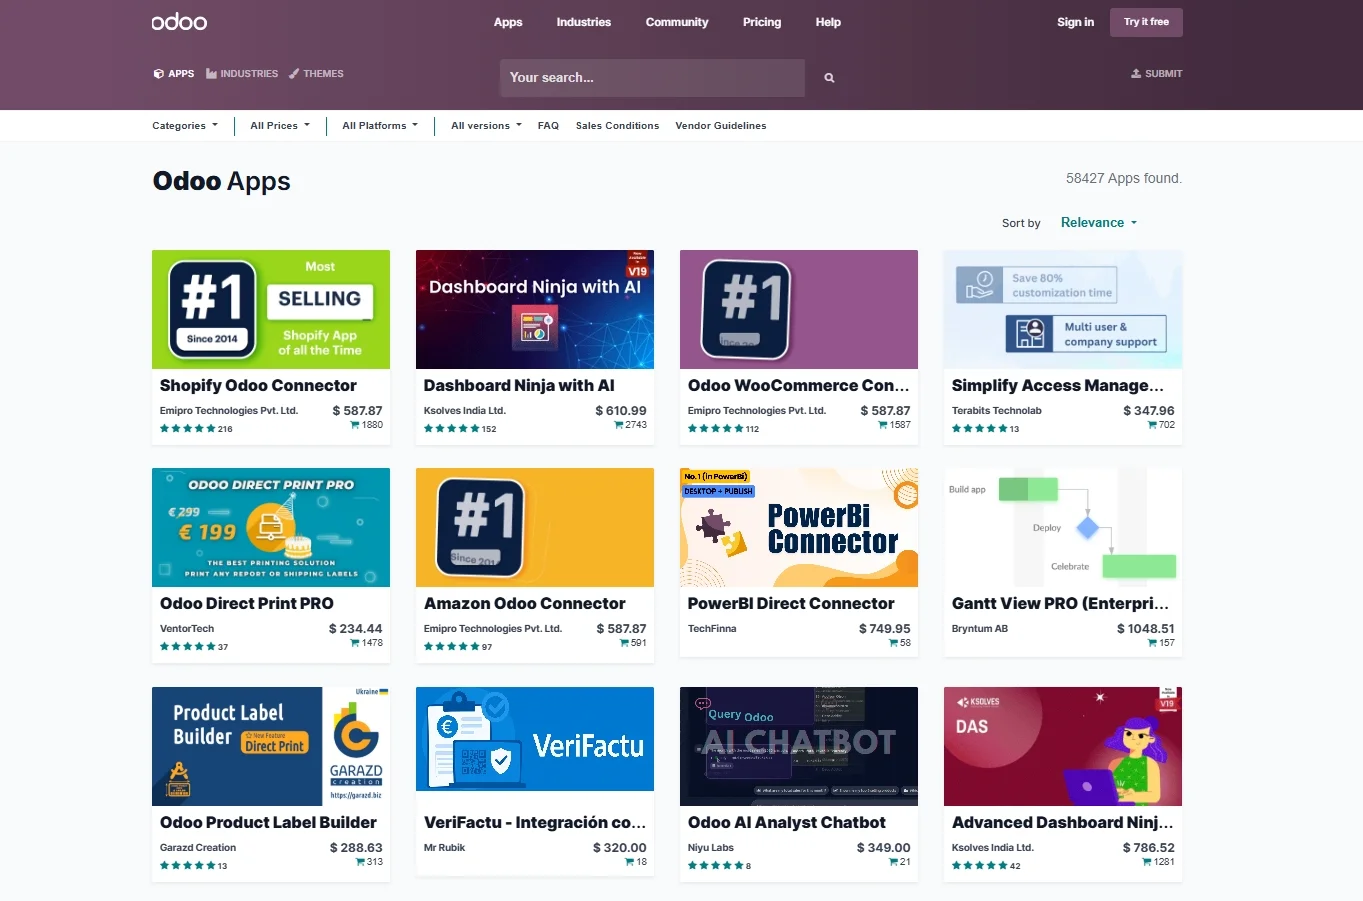This screenshot has width=1363, height=901.
Task: Go to the Pricing page
Action: click(x=762, y=22)
